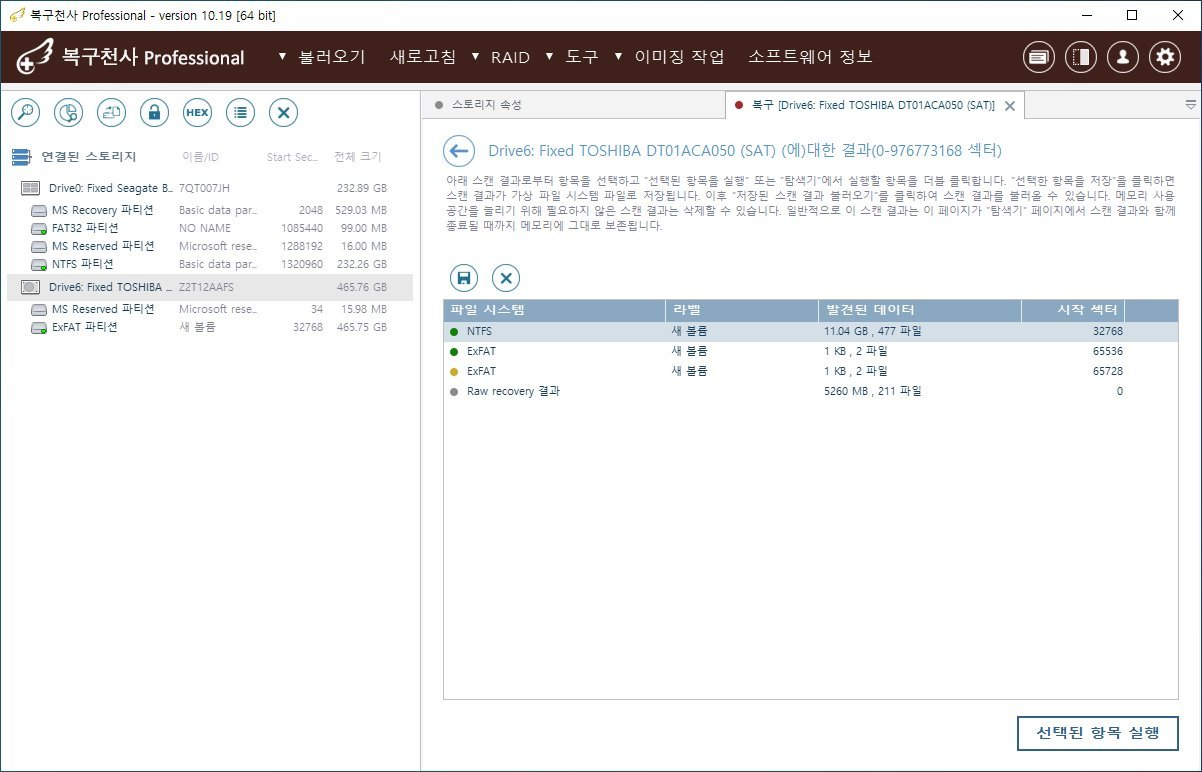Click serial Z2T12AAFS of Drive6
This screenshot has height=772, width=1202.
tap(207, 287)
